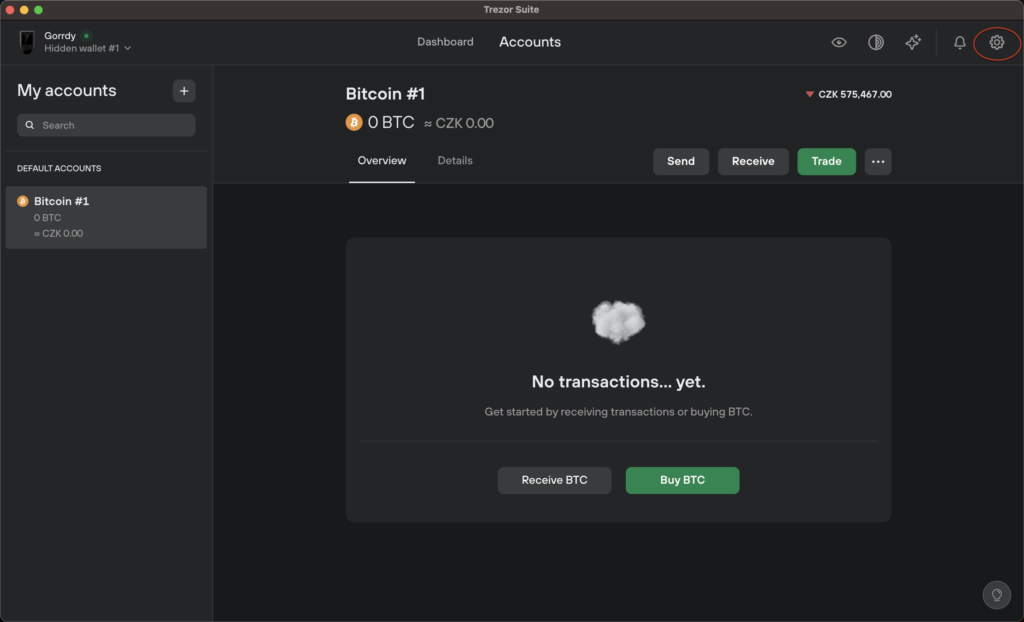Open the three-dots more options menu
Image resolution: width=1024 pixels, height=622 pixels.
[878, 161]
